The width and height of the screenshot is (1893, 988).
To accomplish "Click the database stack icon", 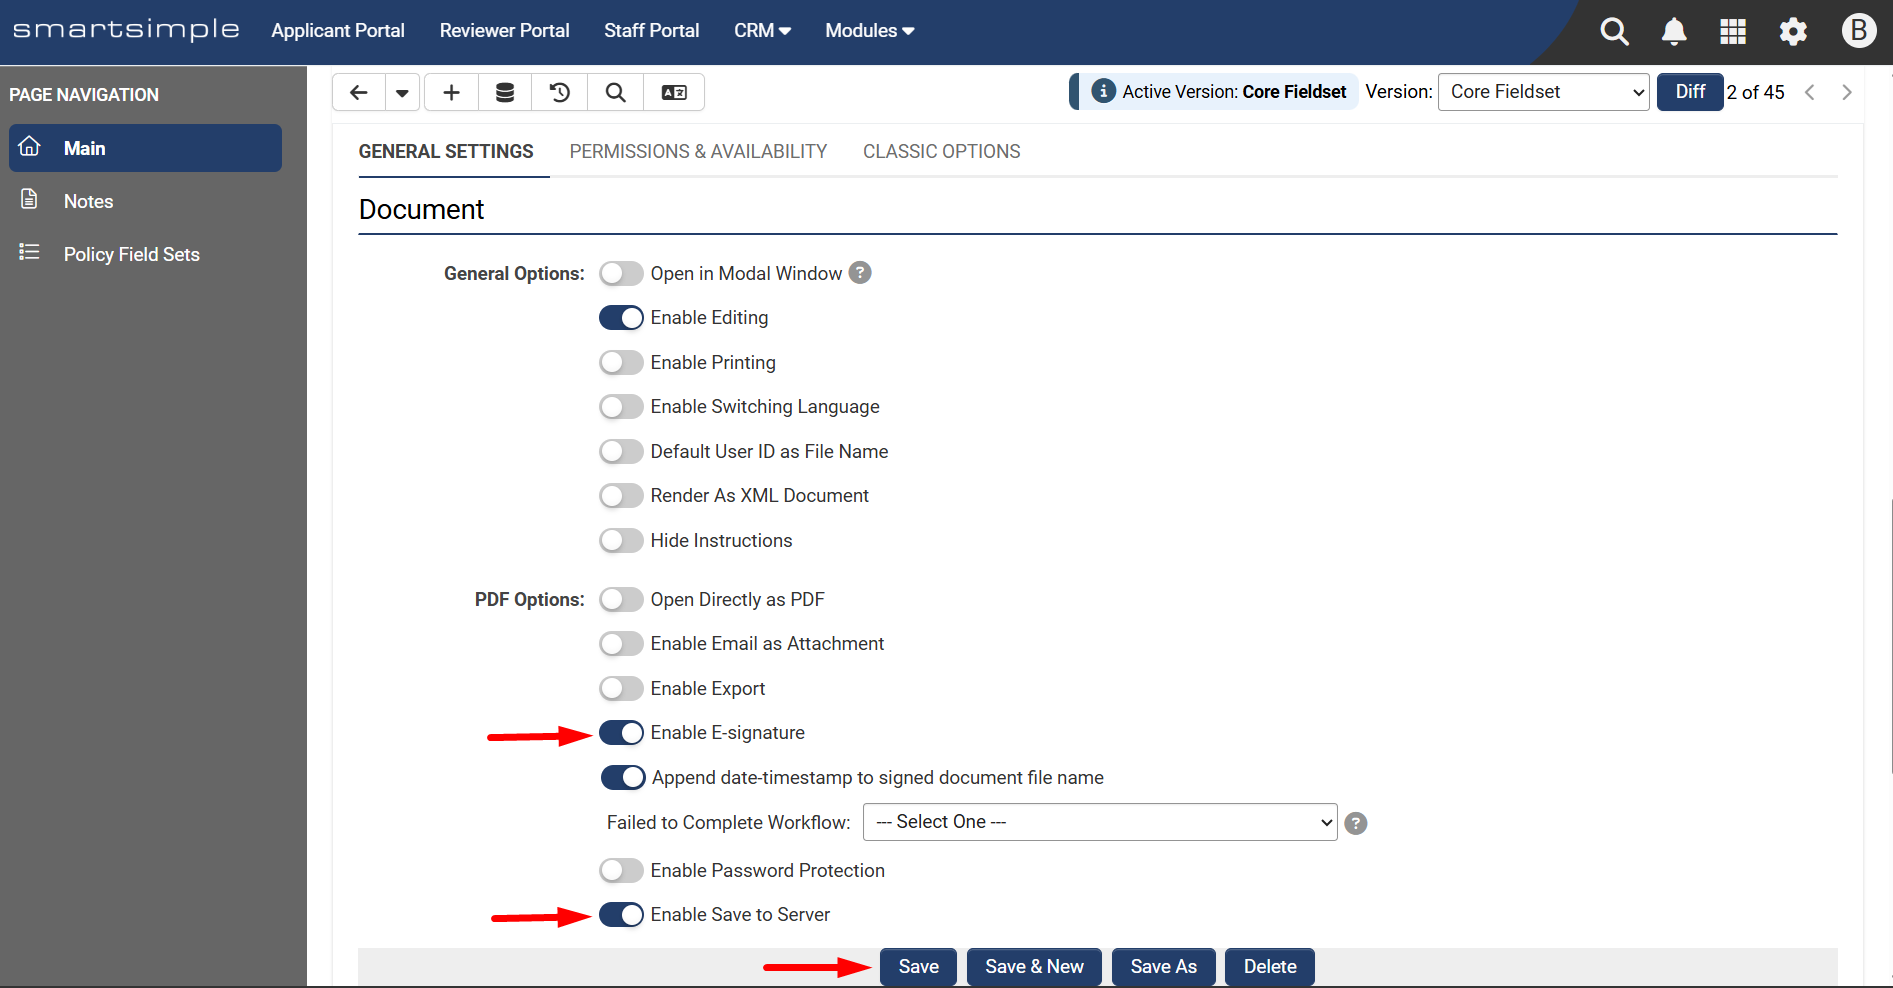I will 505,92.
